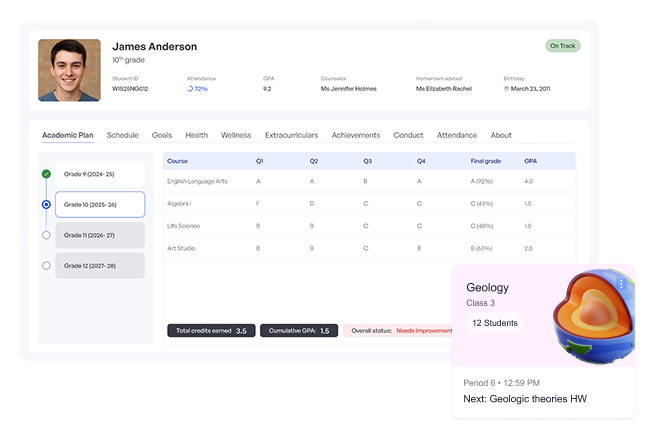Click the Final grade column header
The height and width of the screenshot is (434, 648).
click(486, 161)
